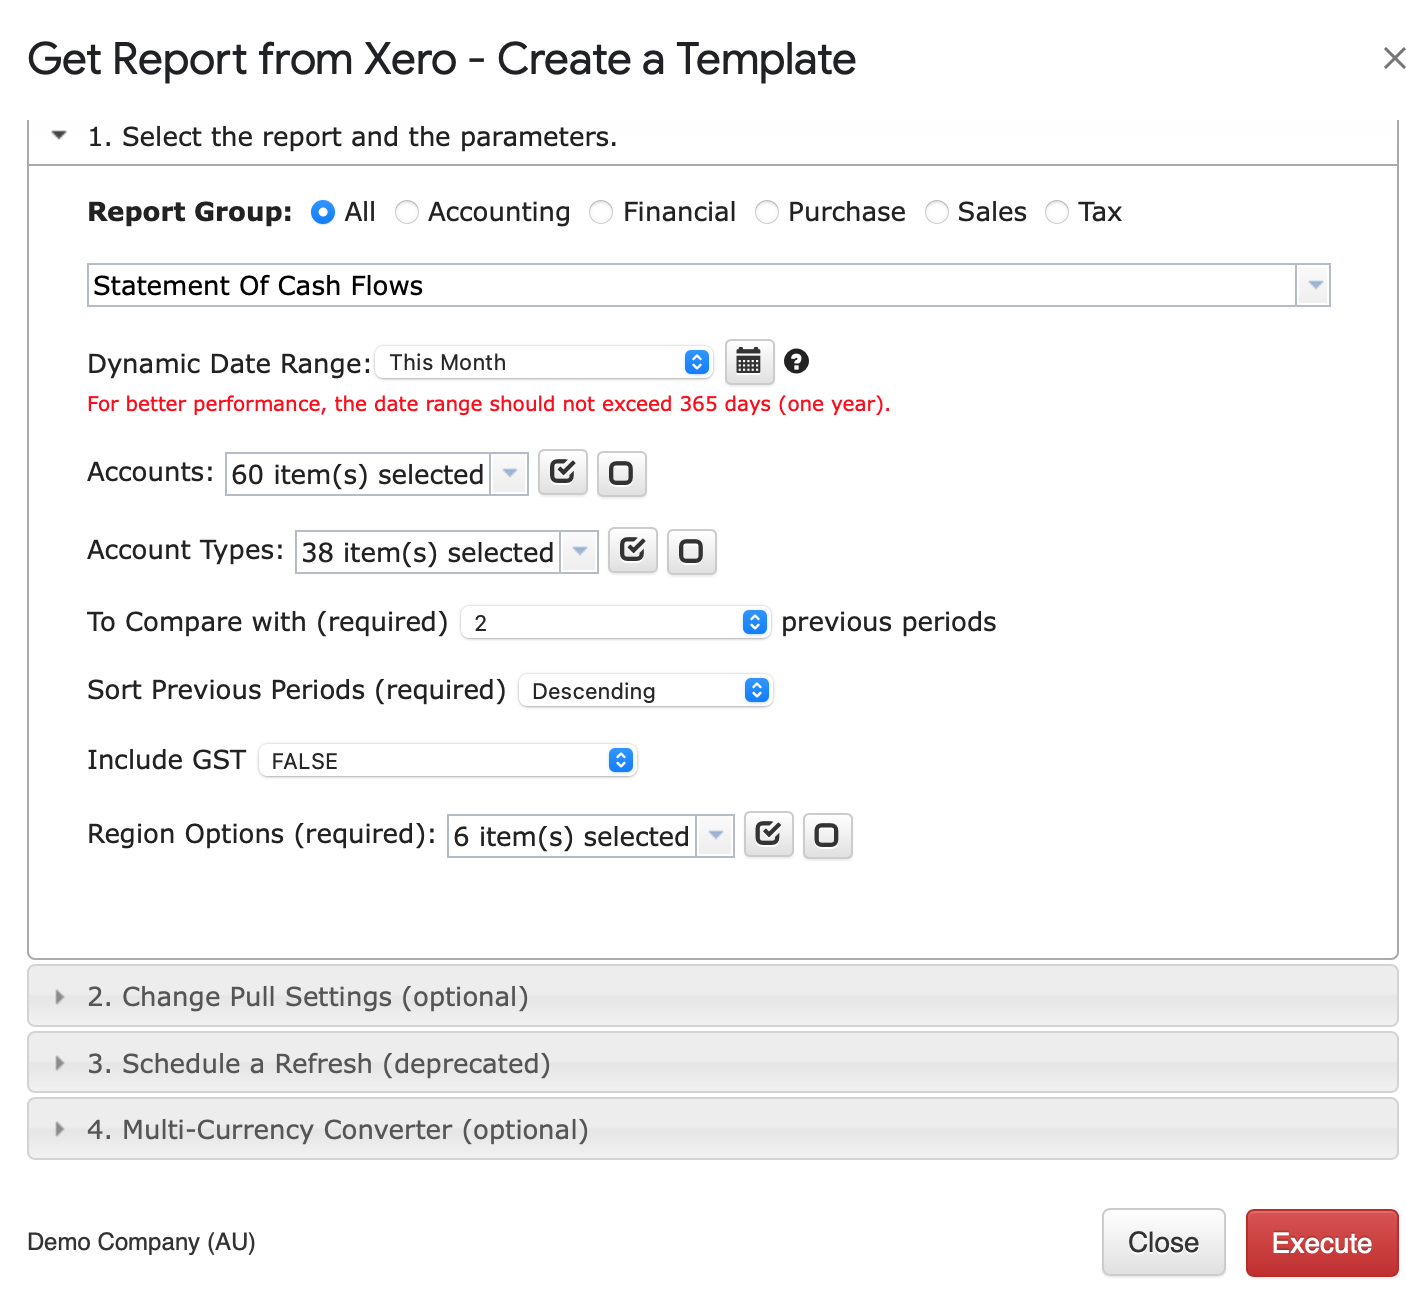
Task: Uncheck all Account Types using the empty box icon
Action: tap(691, 551)
